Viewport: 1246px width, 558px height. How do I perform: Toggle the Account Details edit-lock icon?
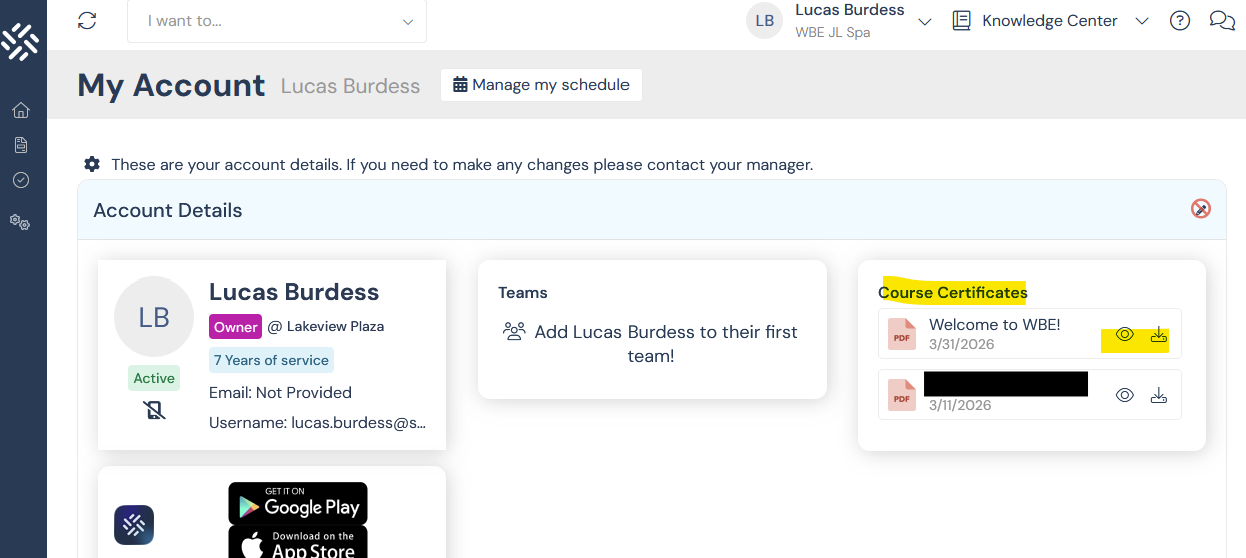pyautogui.click(x=1200, y=209)
